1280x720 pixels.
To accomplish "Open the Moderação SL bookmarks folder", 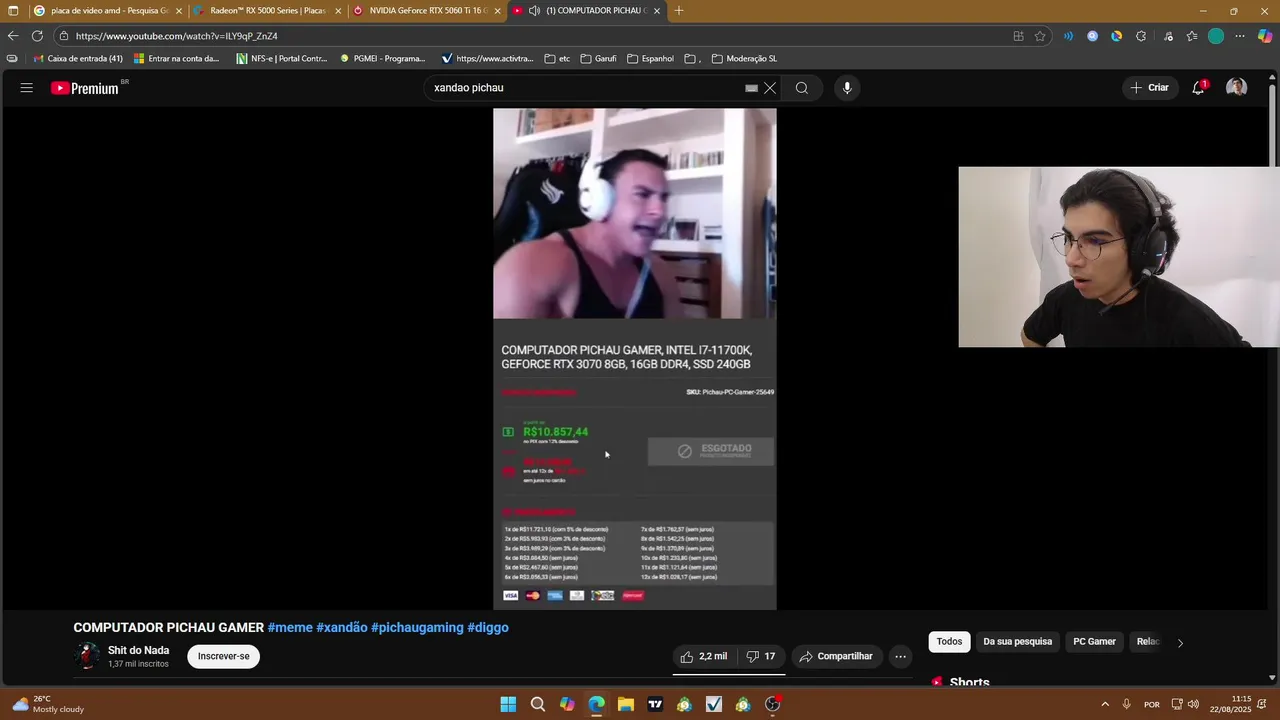I will (744, 58).
